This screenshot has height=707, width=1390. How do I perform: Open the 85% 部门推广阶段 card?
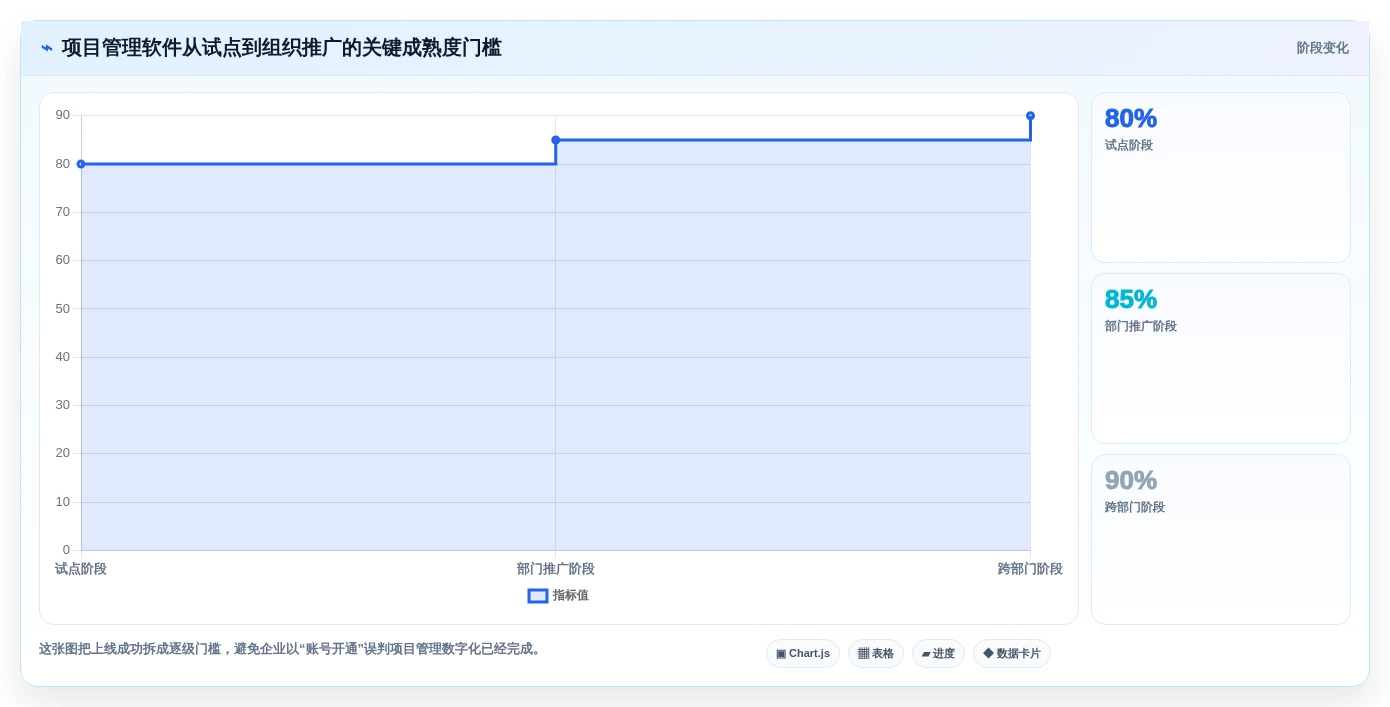click(1221, 359)
